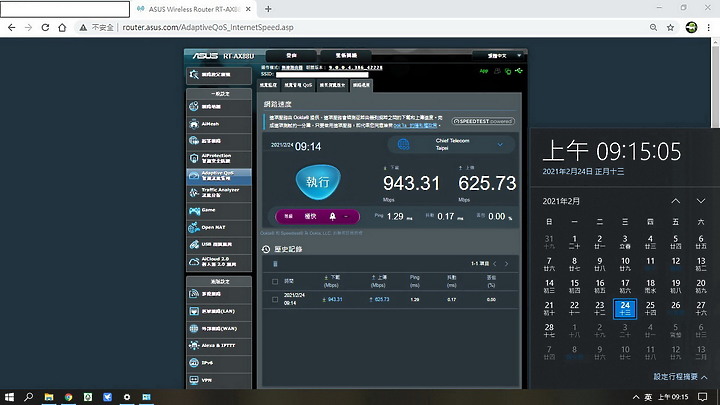Image resolution: width=720 pixels, height=405 pixels.
Task: Reload the router page
Action: point(45,28)
